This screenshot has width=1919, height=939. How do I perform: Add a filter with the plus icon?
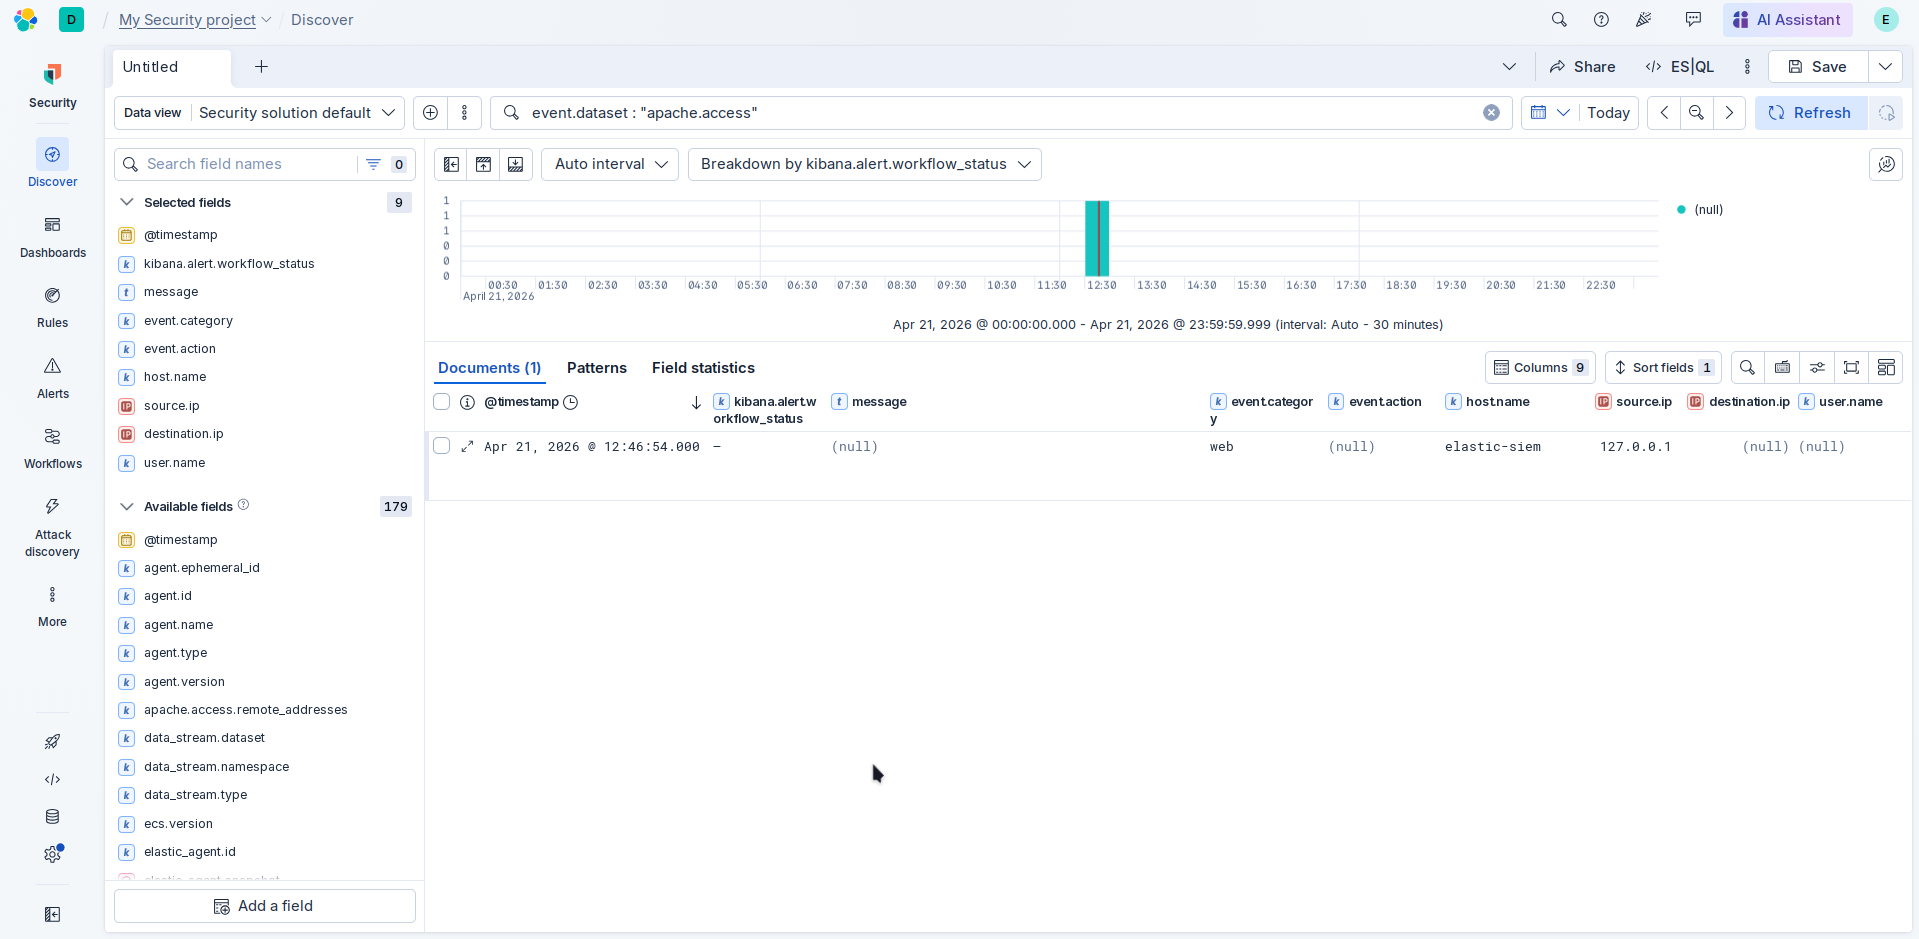431,113
